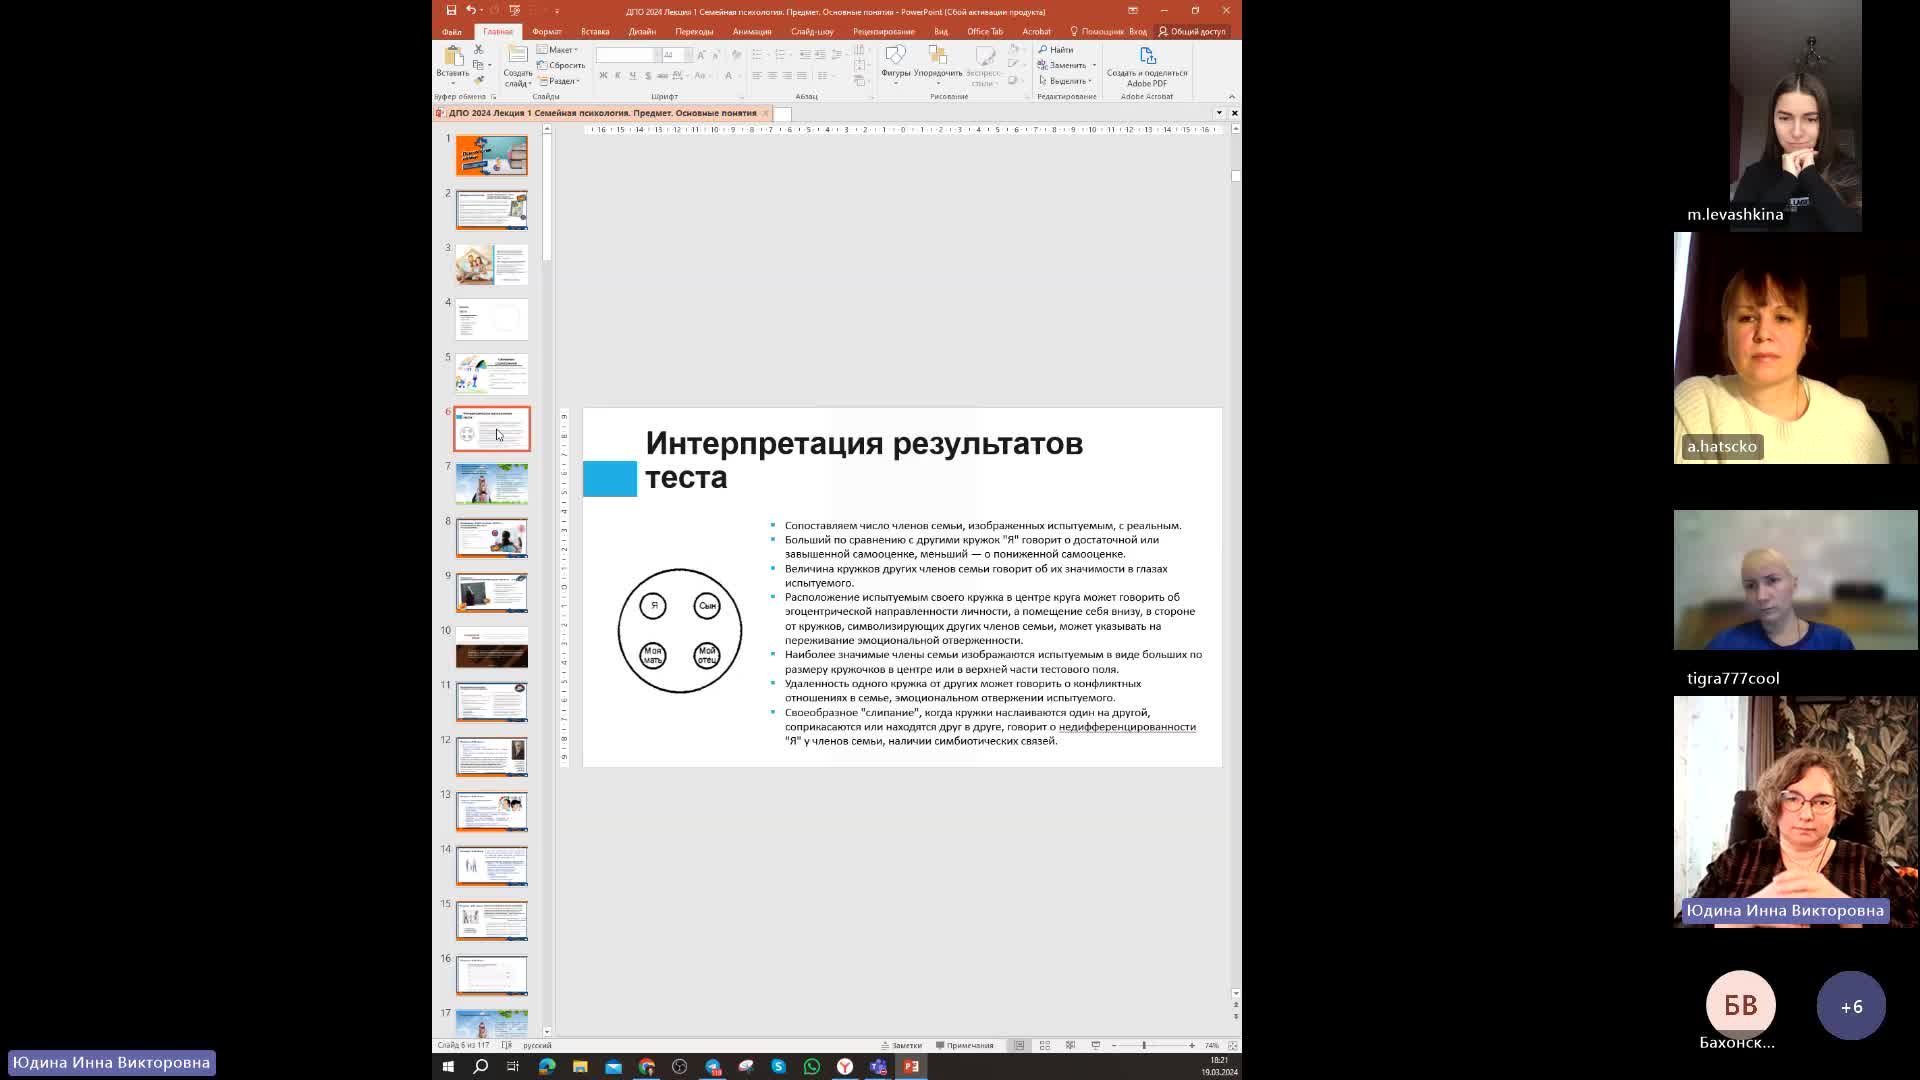This screenshot has height=1080, width=1920.
Task: Switch to Slide Sorter view icon
Action: (x=1045, y=1045)
